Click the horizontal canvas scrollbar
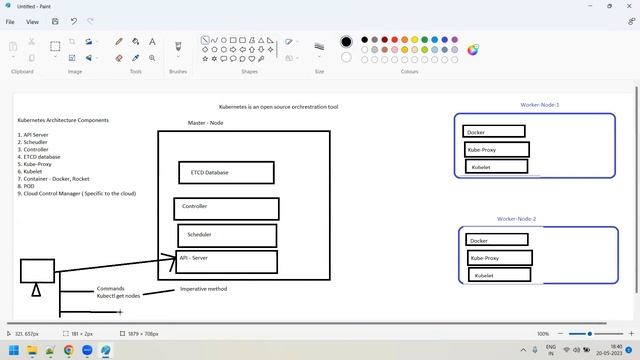This screenshot has height=360, width=640. click(307, 323)
